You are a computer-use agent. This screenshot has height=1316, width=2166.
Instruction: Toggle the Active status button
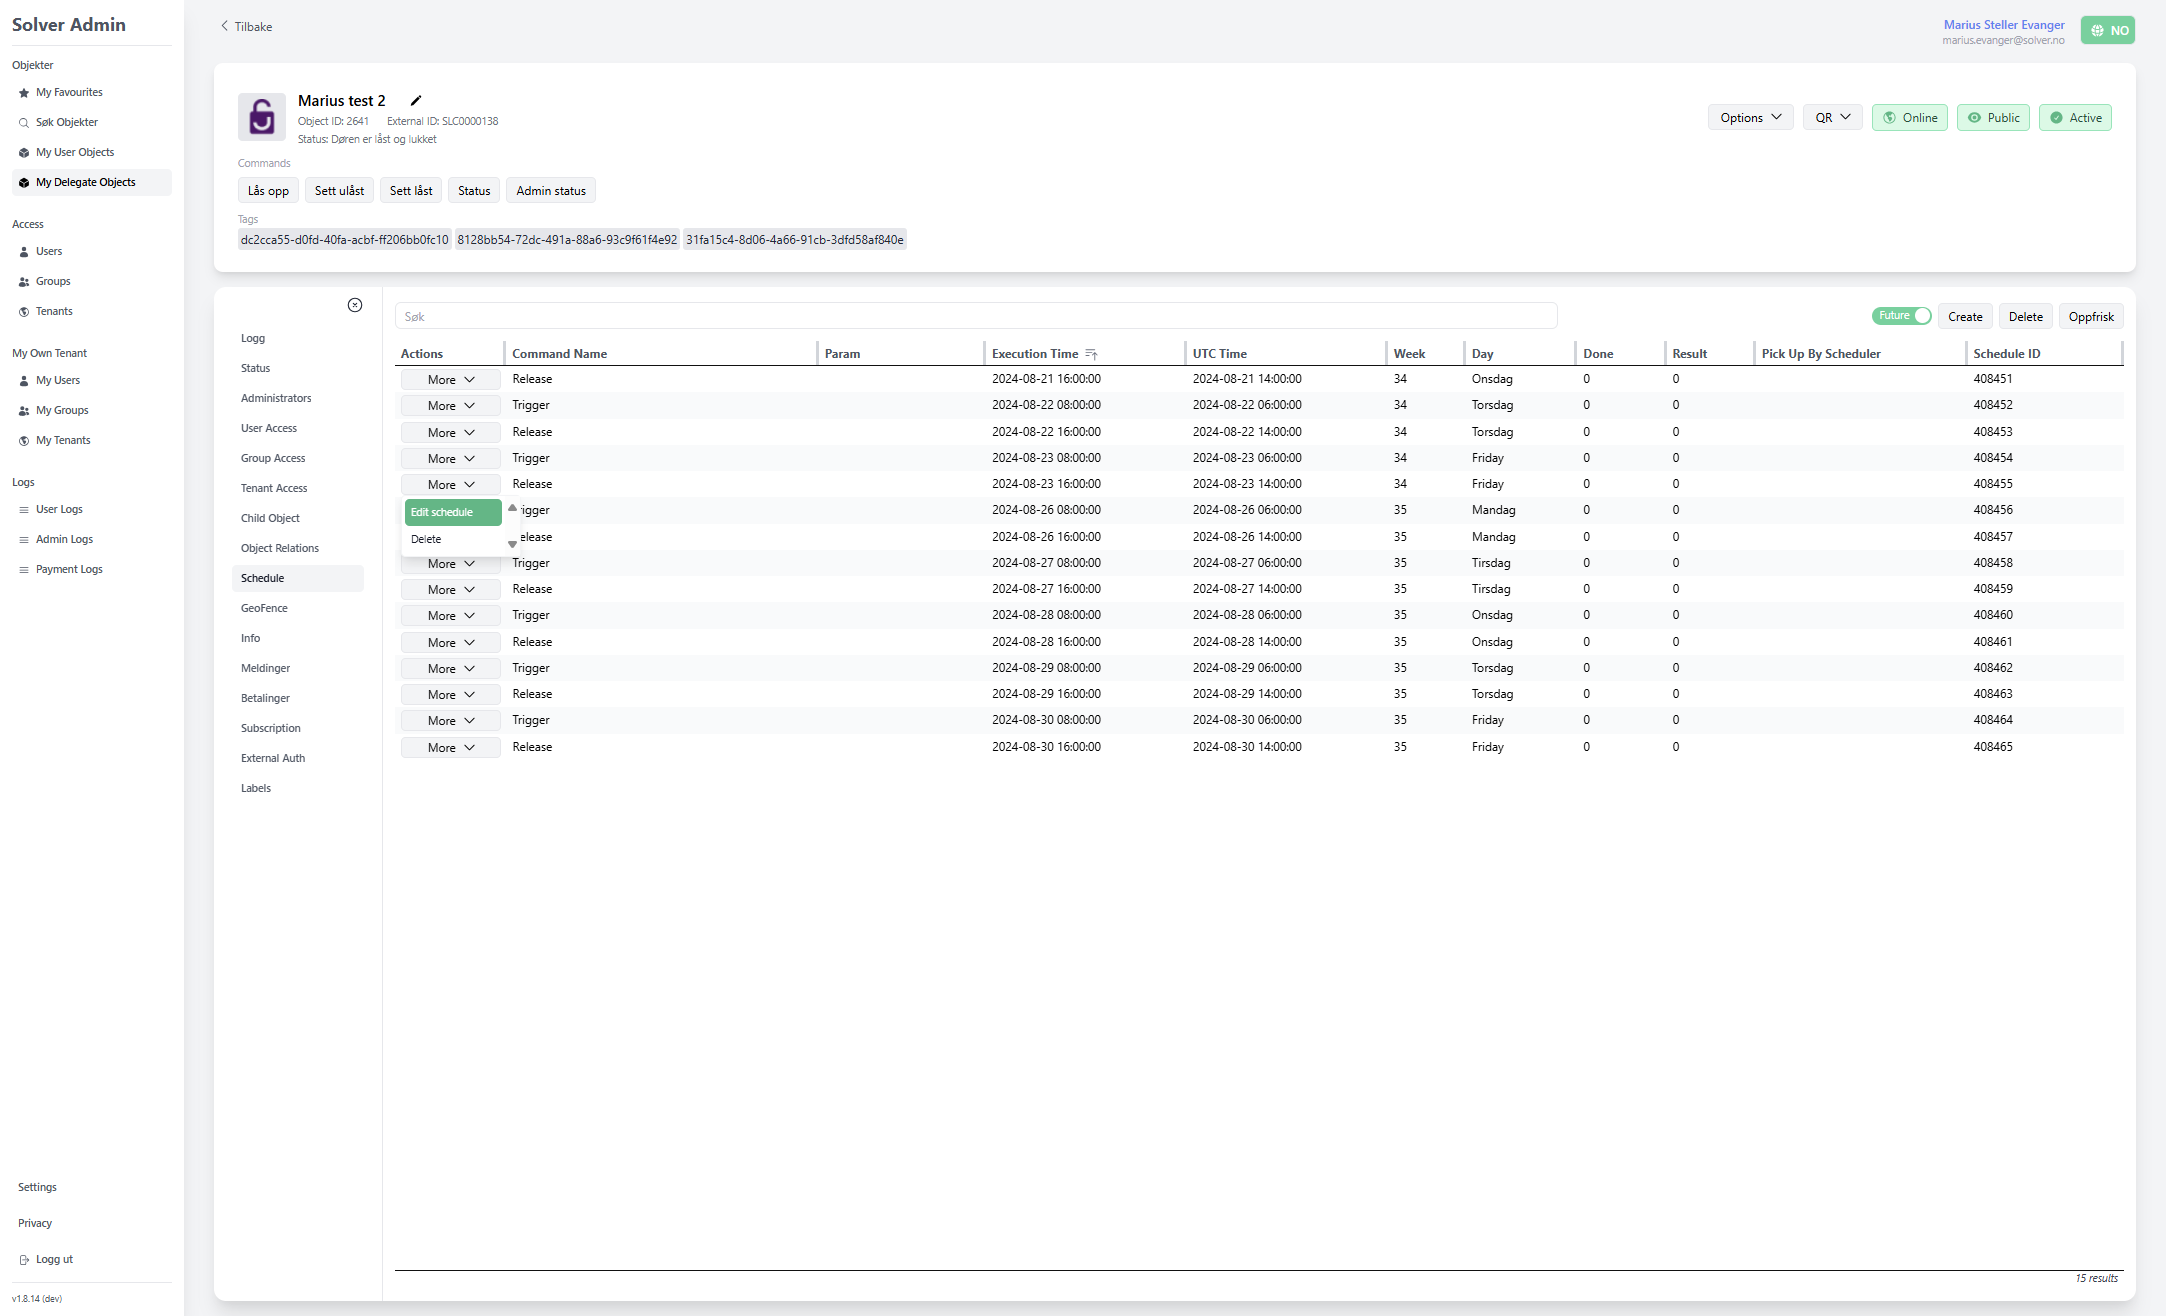(2075, 118)
